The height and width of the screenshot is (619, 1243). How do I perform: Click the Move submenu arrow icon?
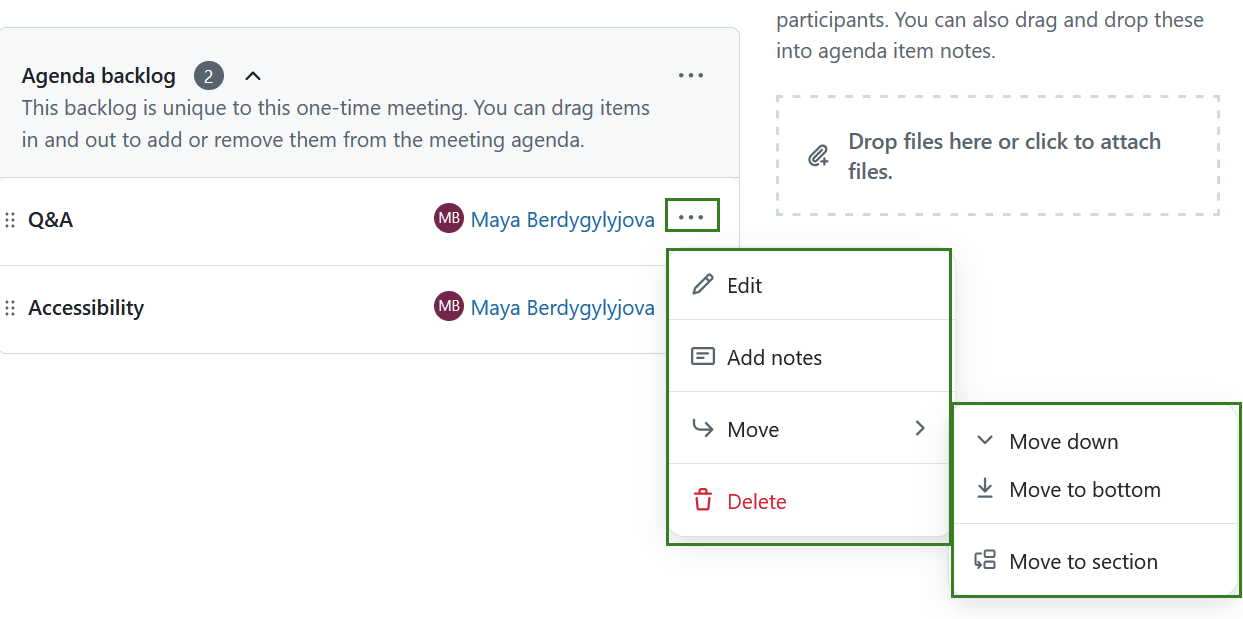pos(919,428)
